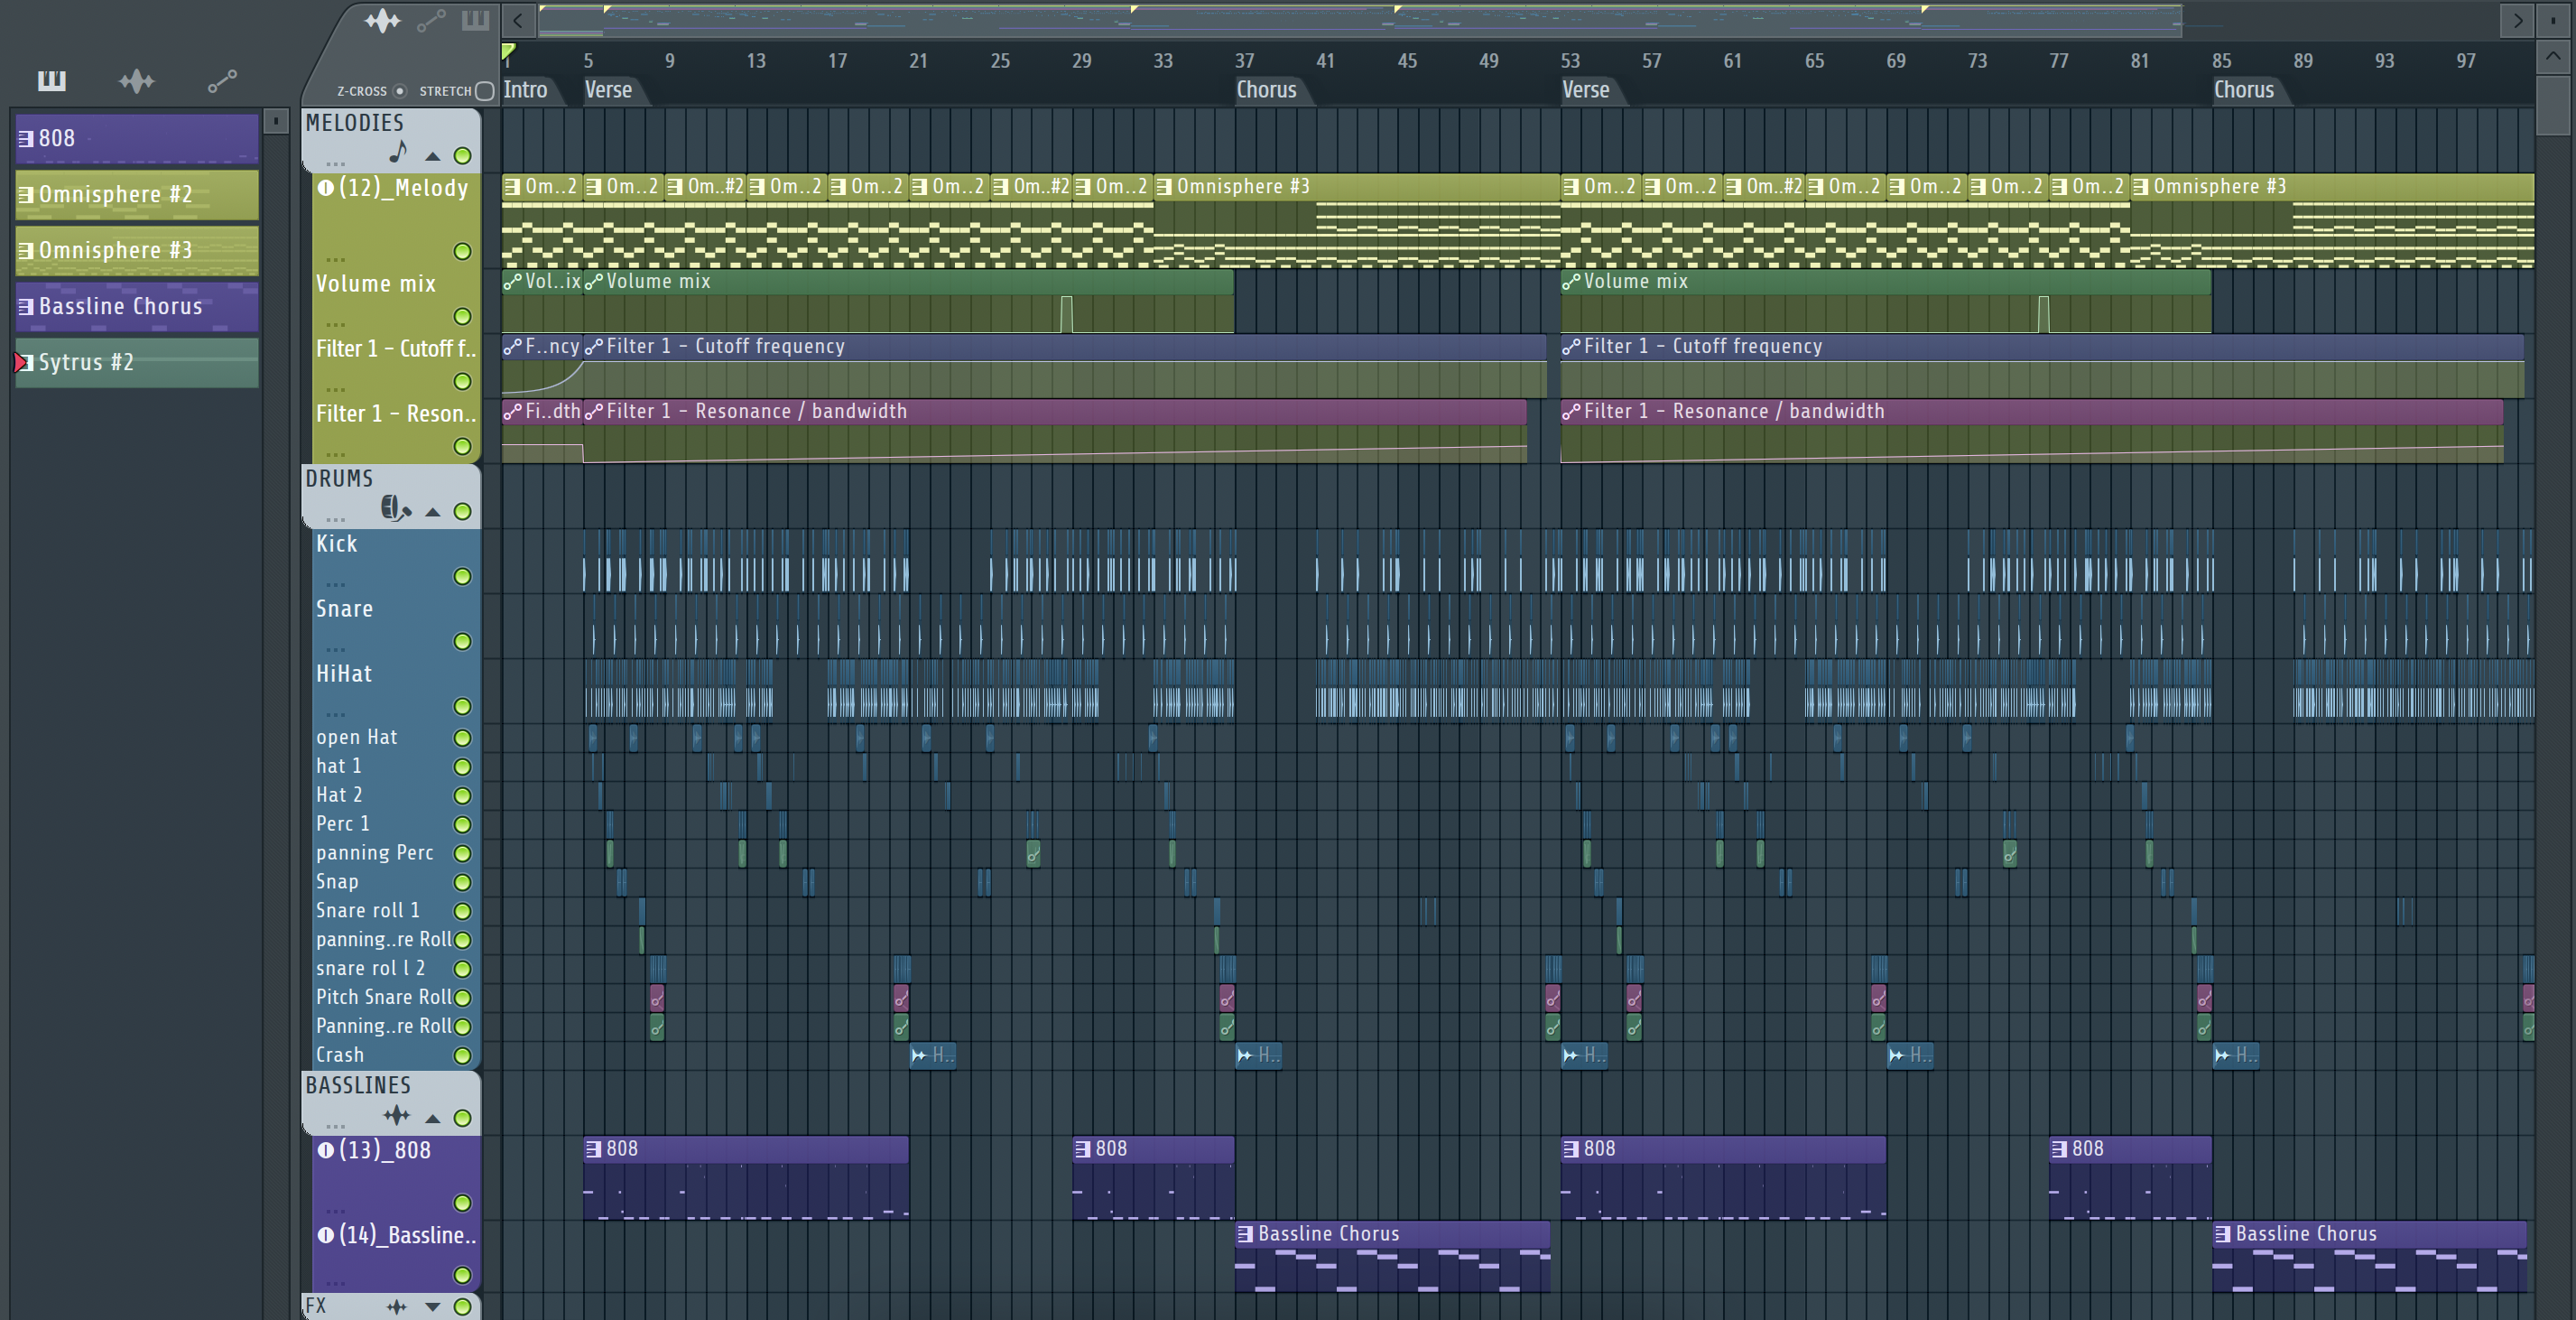The image size is (2576, 1320).
Task: Open picker panel options dropdown
Action: coord(275,121)
